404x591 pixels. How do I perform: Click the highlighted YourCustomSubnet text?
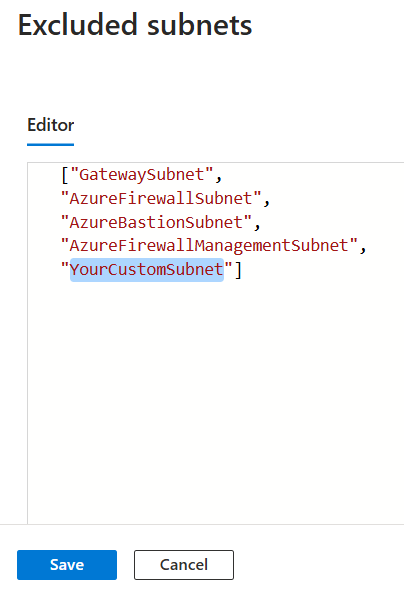click(x=147, y=269)
